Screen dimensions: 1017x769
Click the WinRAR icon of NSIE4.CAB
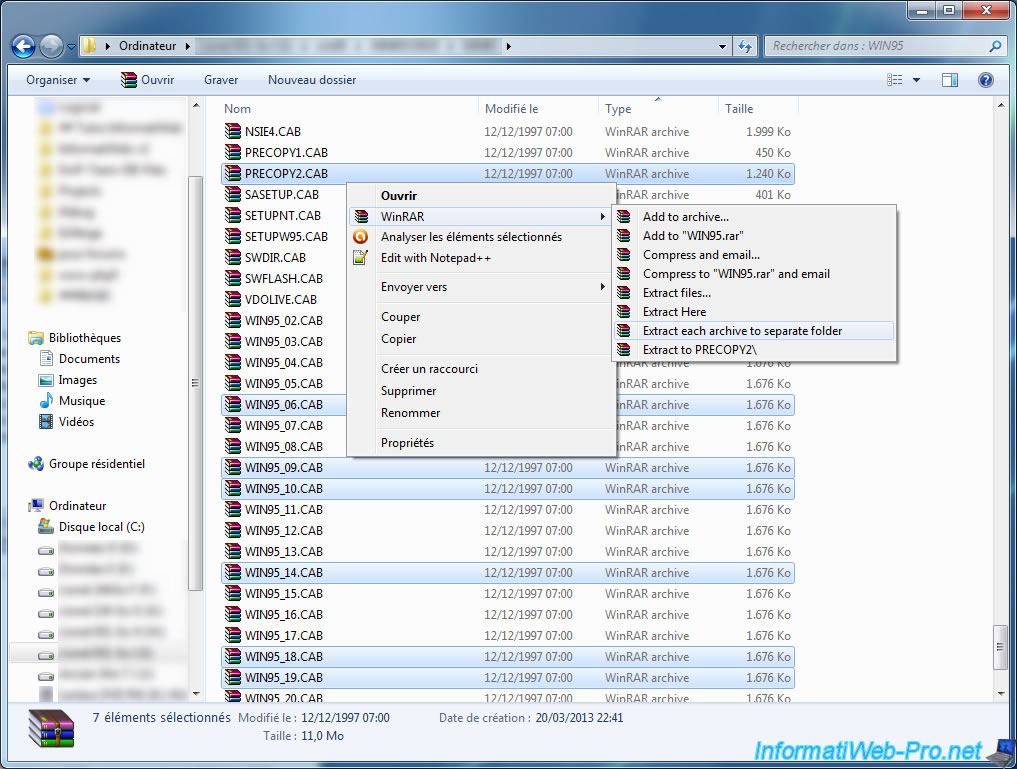tap(233, 132)
